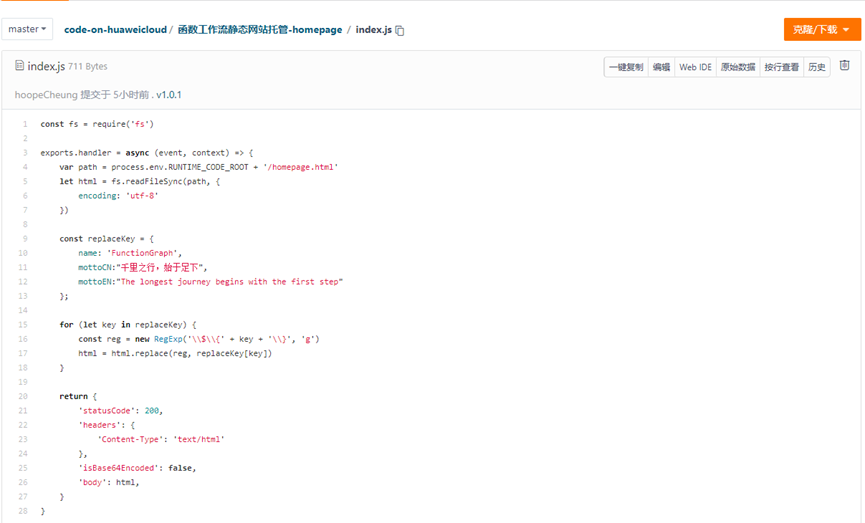Viewport: 865px width, 523px height.
Task: Click the mottoCN Chinese string line
Action: [x=142, y=268]
